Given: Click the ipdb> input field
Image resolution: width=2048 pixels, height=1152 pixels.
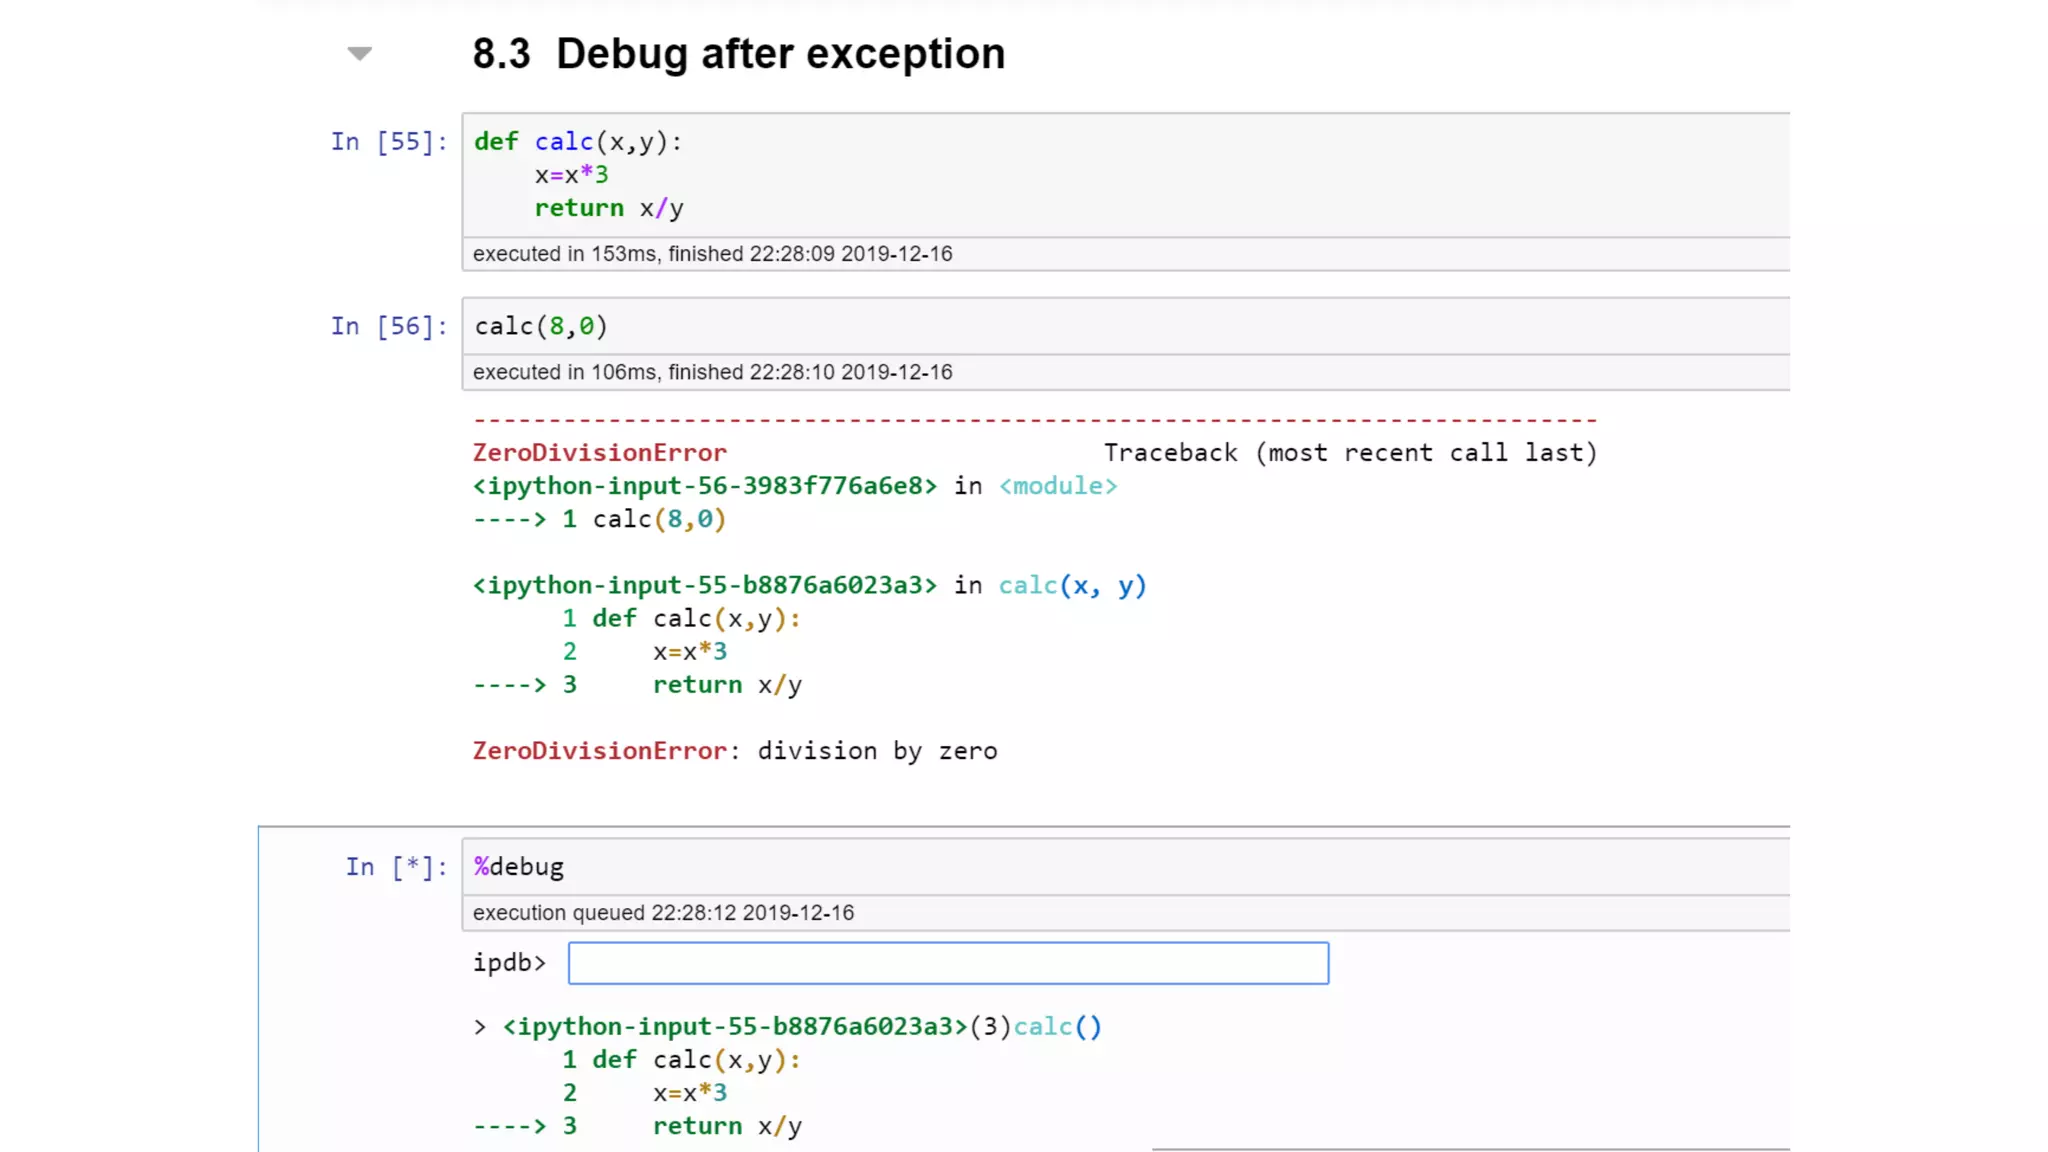Looking at the screenshot, I should pos(948,963).
